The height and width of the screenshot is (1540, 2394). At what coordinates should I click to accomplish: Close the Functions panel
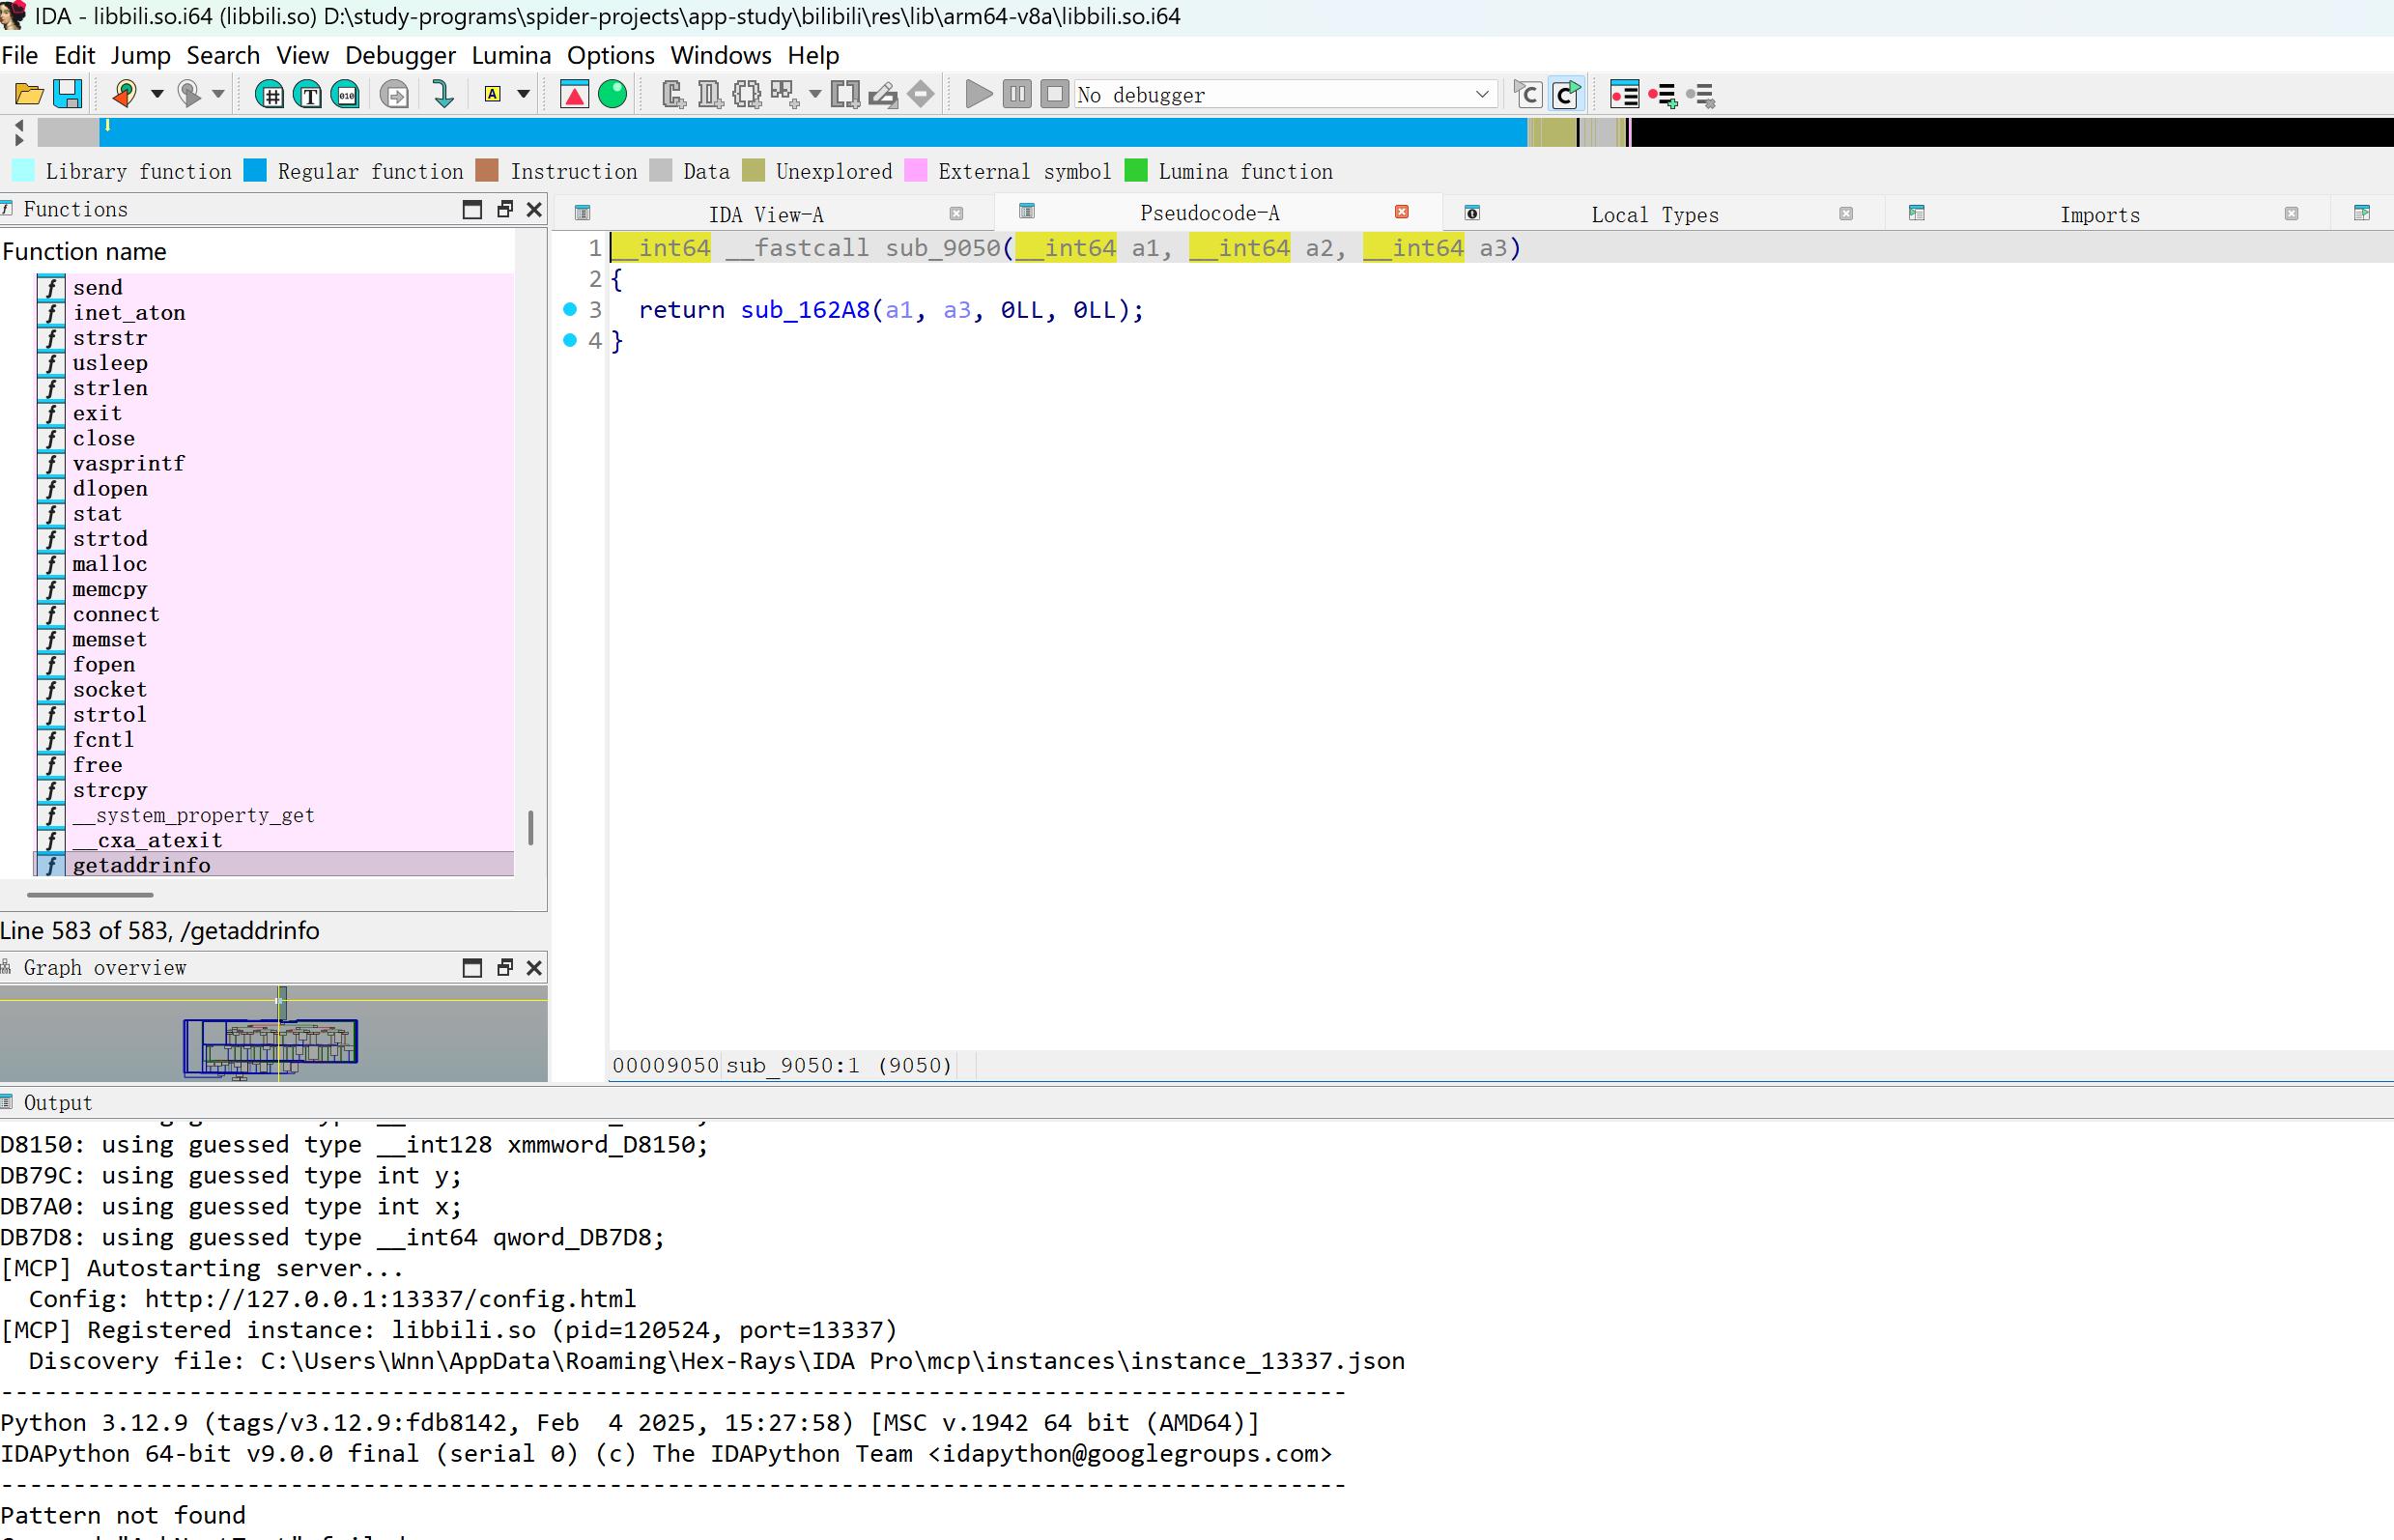point(534,209)
